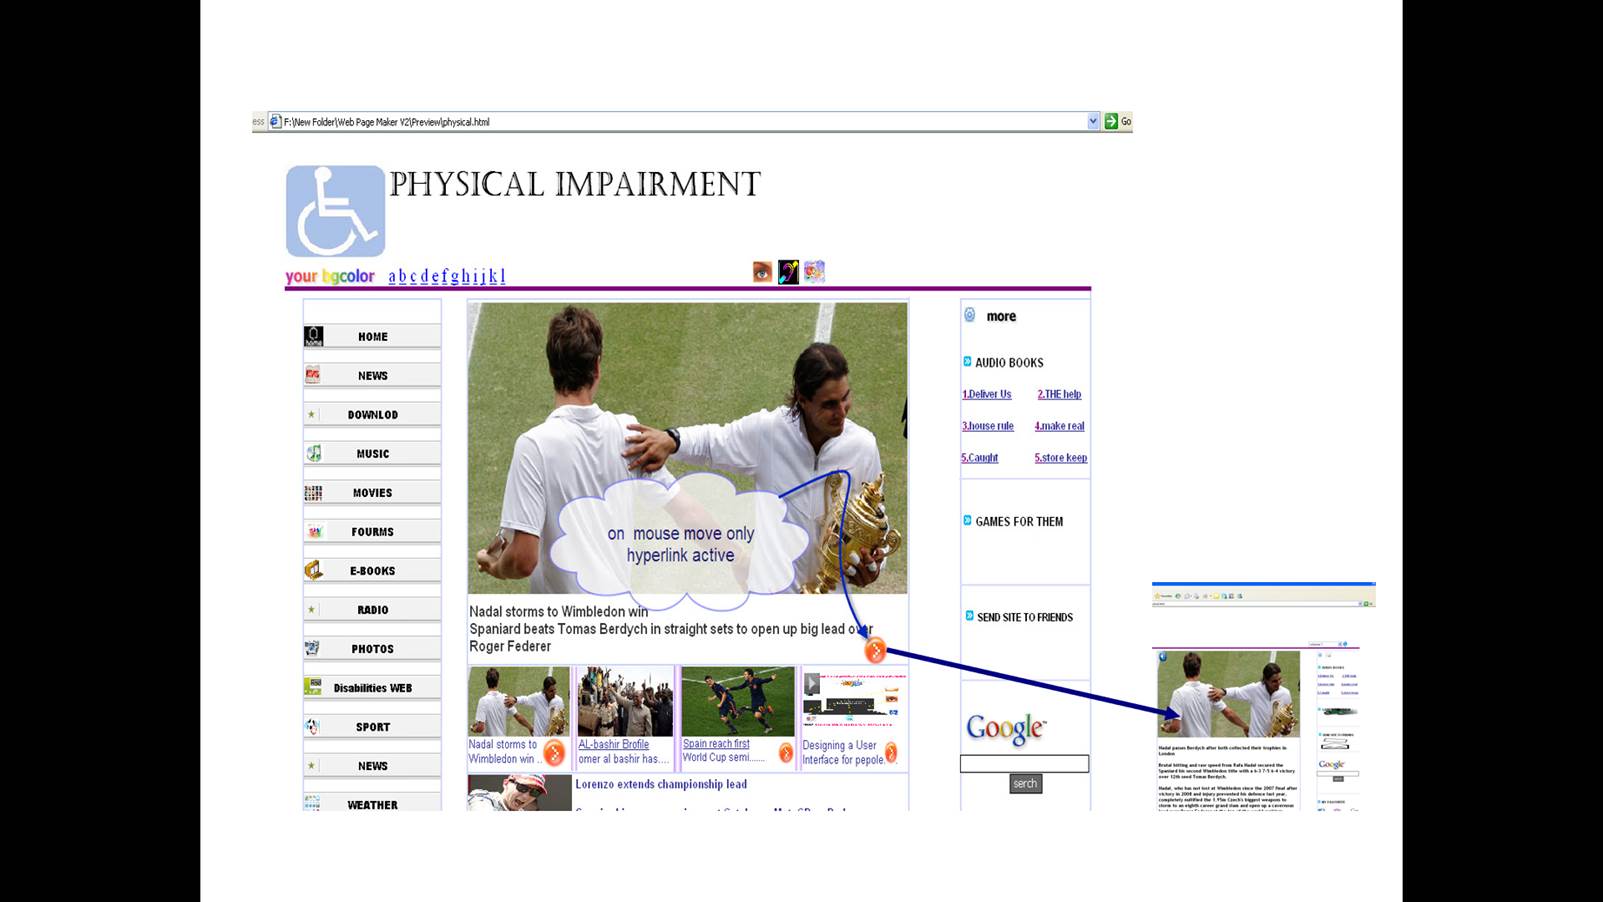Click the Google search text field
This screenshot has height=902, width=1603.
pyautogui.click(x=1024, y=764)
